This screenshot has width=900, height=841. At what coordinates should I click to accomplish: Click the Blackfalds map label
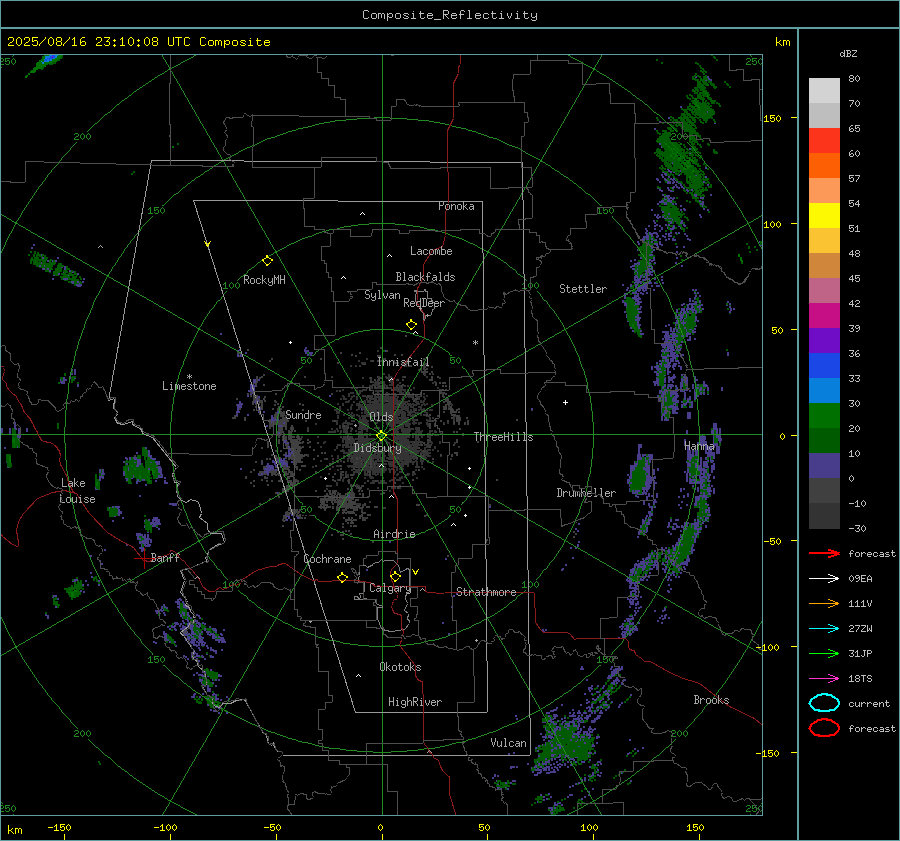coord(425,277)
